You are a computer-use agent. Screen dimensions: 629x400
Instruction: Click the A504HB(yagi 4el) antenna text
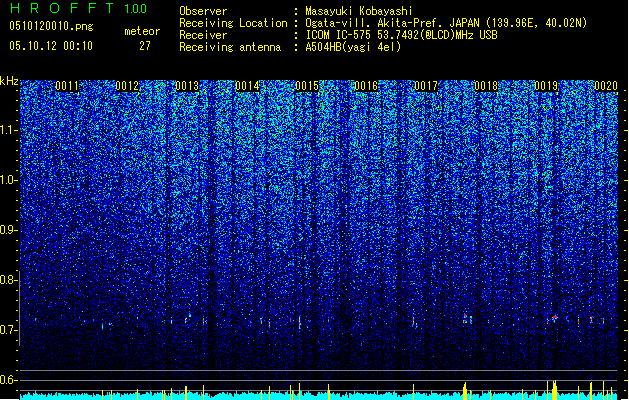tap(353, 47)
